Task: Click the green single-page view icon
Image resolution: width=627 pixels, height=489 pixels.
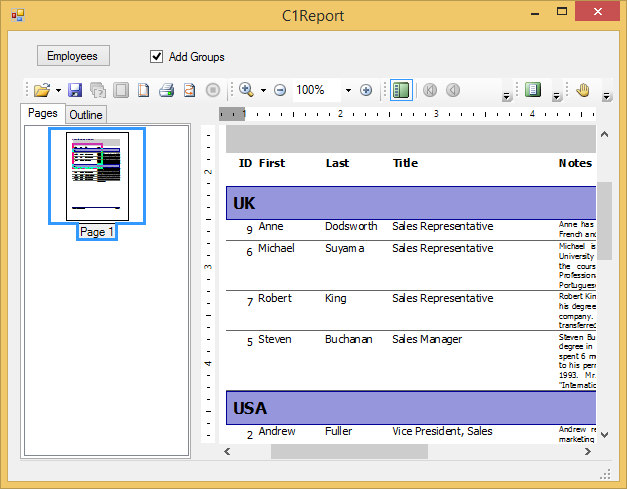Action: pos(401,90)
